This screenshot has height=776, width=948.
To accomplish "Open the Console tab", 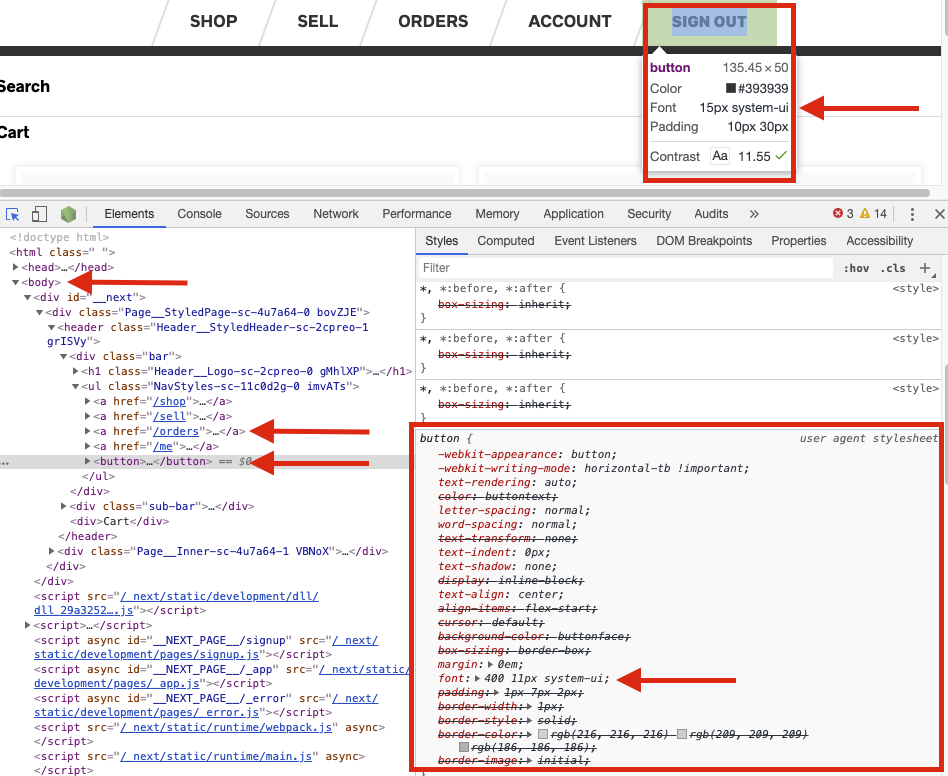I will 200,214.
